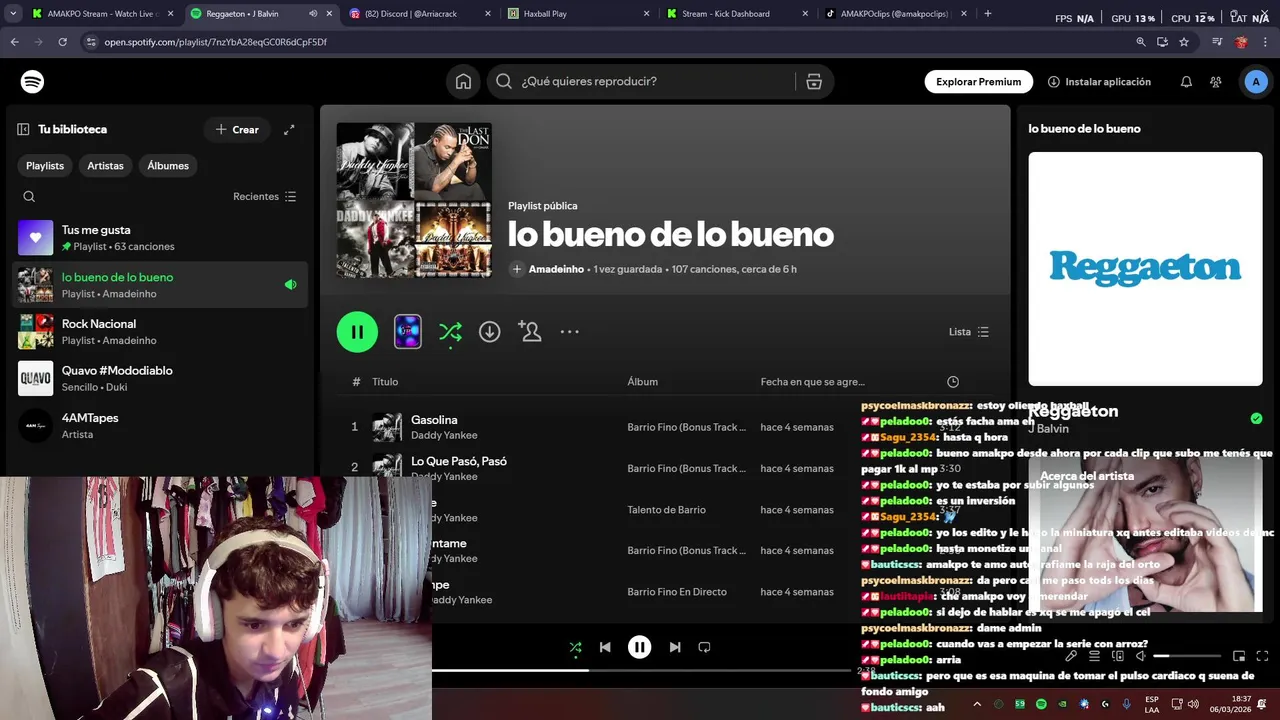The width and height of the screenshot is (1280, 720).
Task: Mute Reggaeton tab via its speaker icon
Action: click(313, 14)
